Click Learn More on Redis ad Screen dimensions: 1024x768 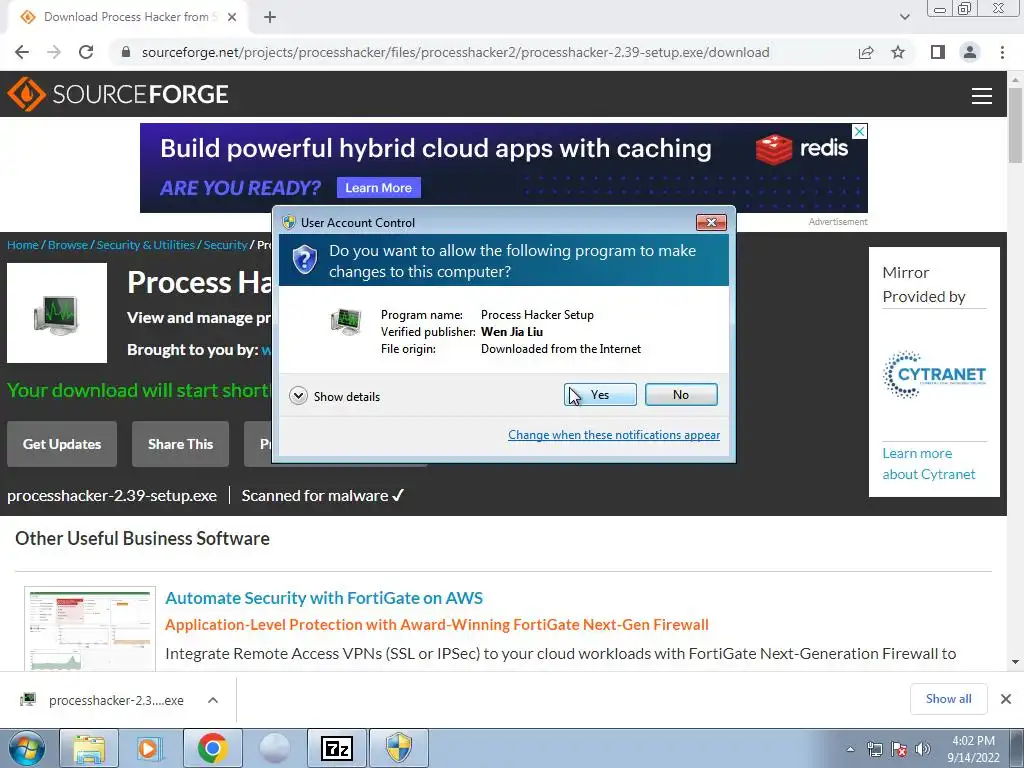[x=378, y=187]
